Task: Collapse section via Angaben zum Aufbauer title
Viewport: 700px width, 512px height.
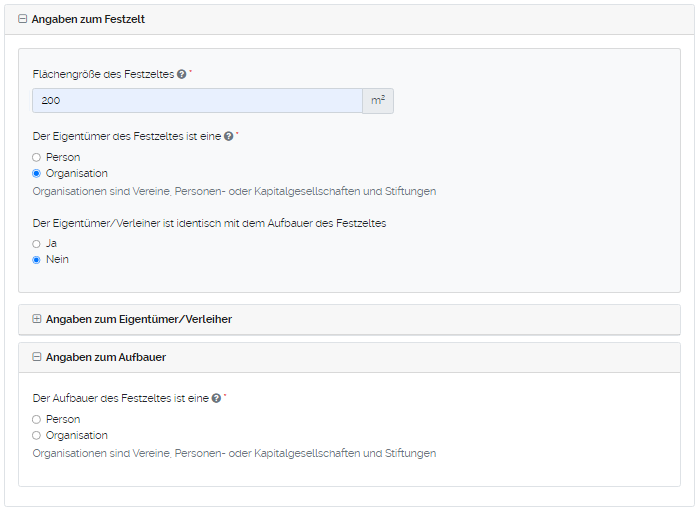Action: tap(105, 357)
